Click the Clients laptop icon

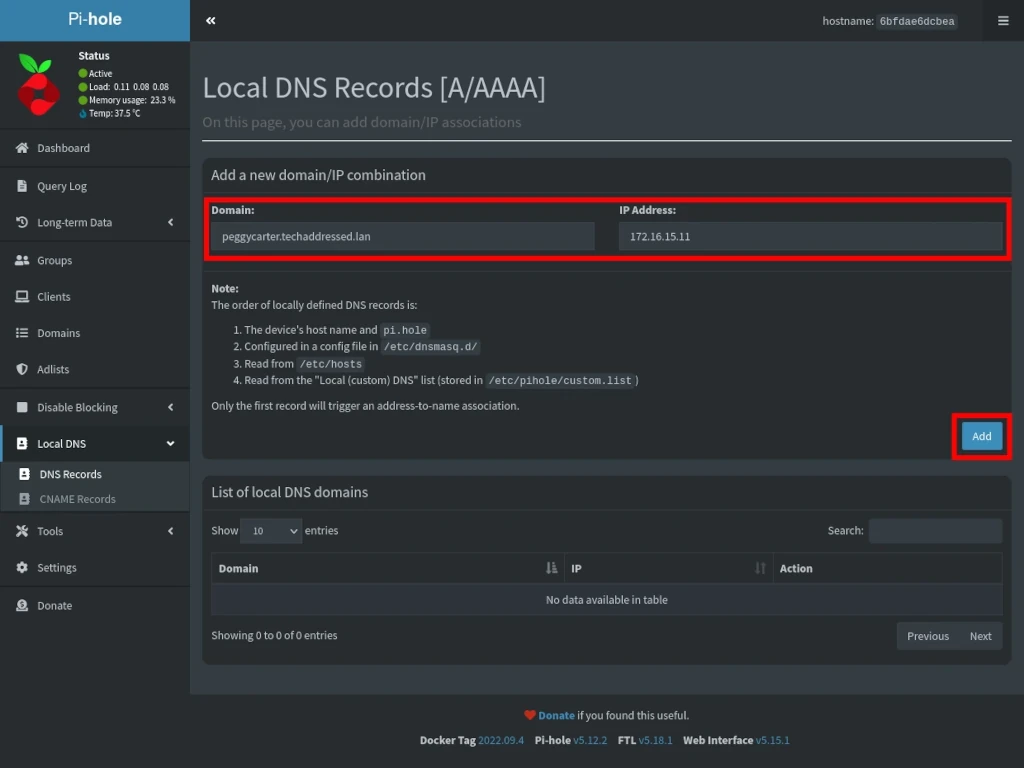click(22, 296)
